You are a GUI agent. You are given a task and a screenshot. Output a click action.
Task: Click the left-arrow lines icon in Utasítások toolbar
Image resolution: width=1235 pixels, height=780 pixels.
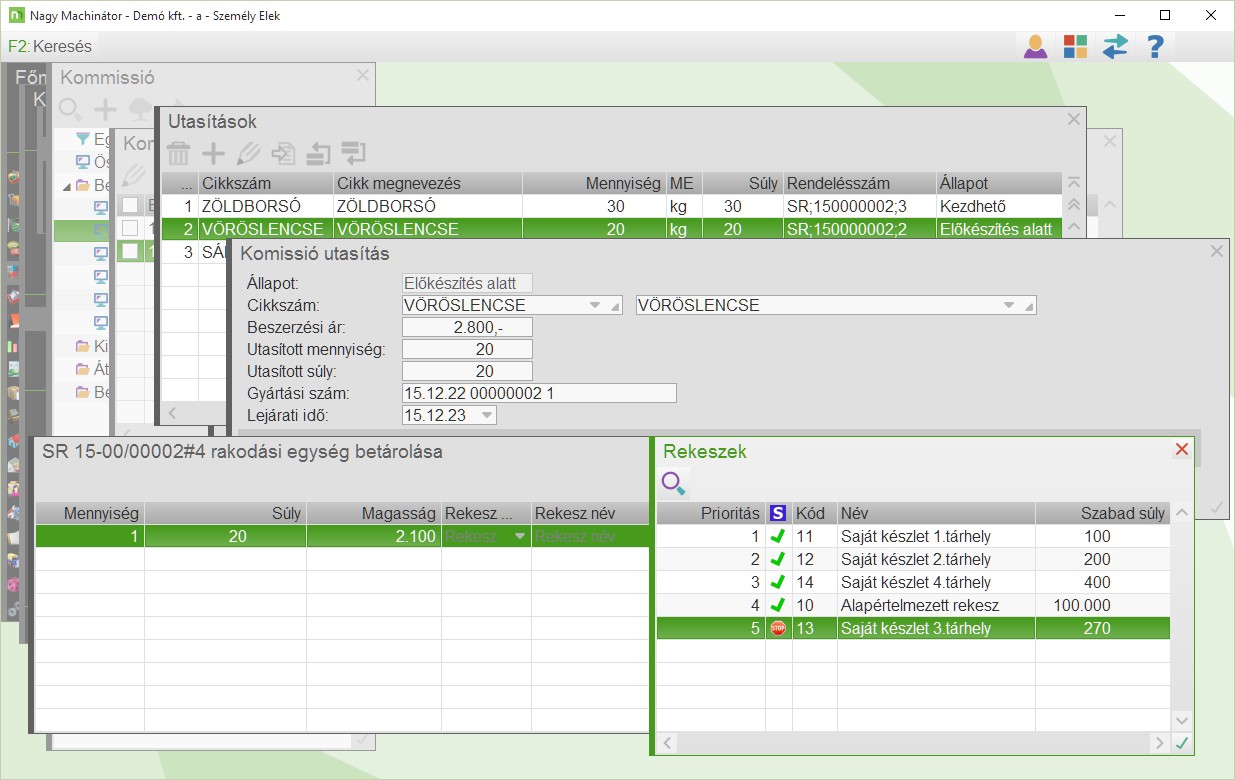(x=318, y=153)
